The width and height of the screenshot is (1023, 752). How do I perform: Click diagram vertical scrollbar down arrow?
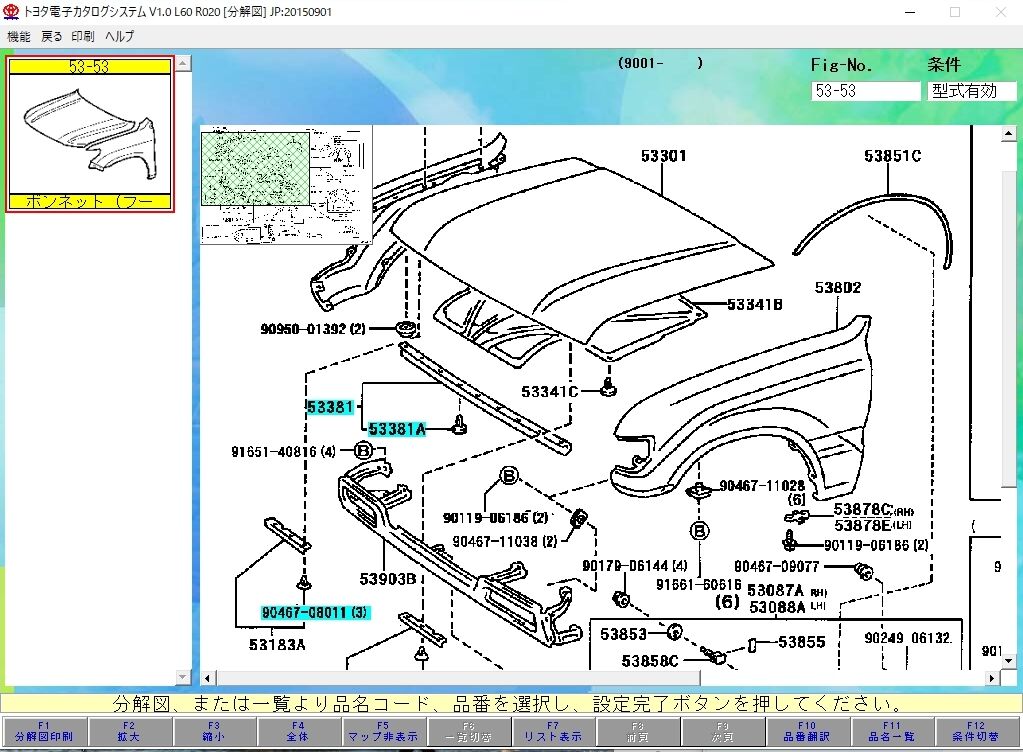click(1009, 661)
